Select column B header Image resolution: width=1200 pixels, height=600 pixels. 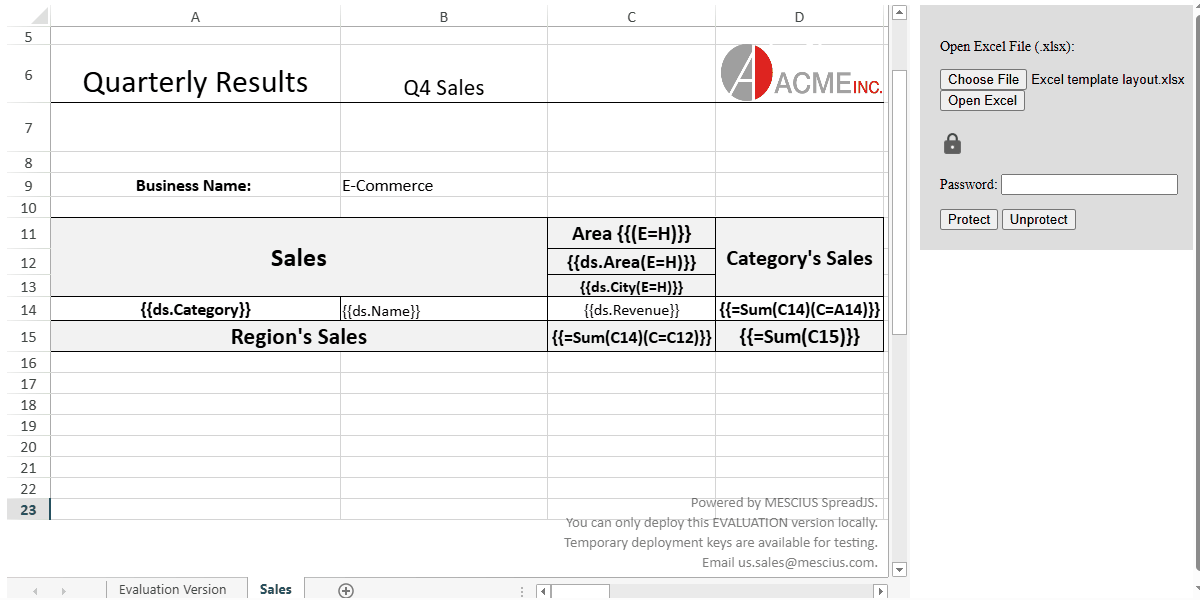444,17
